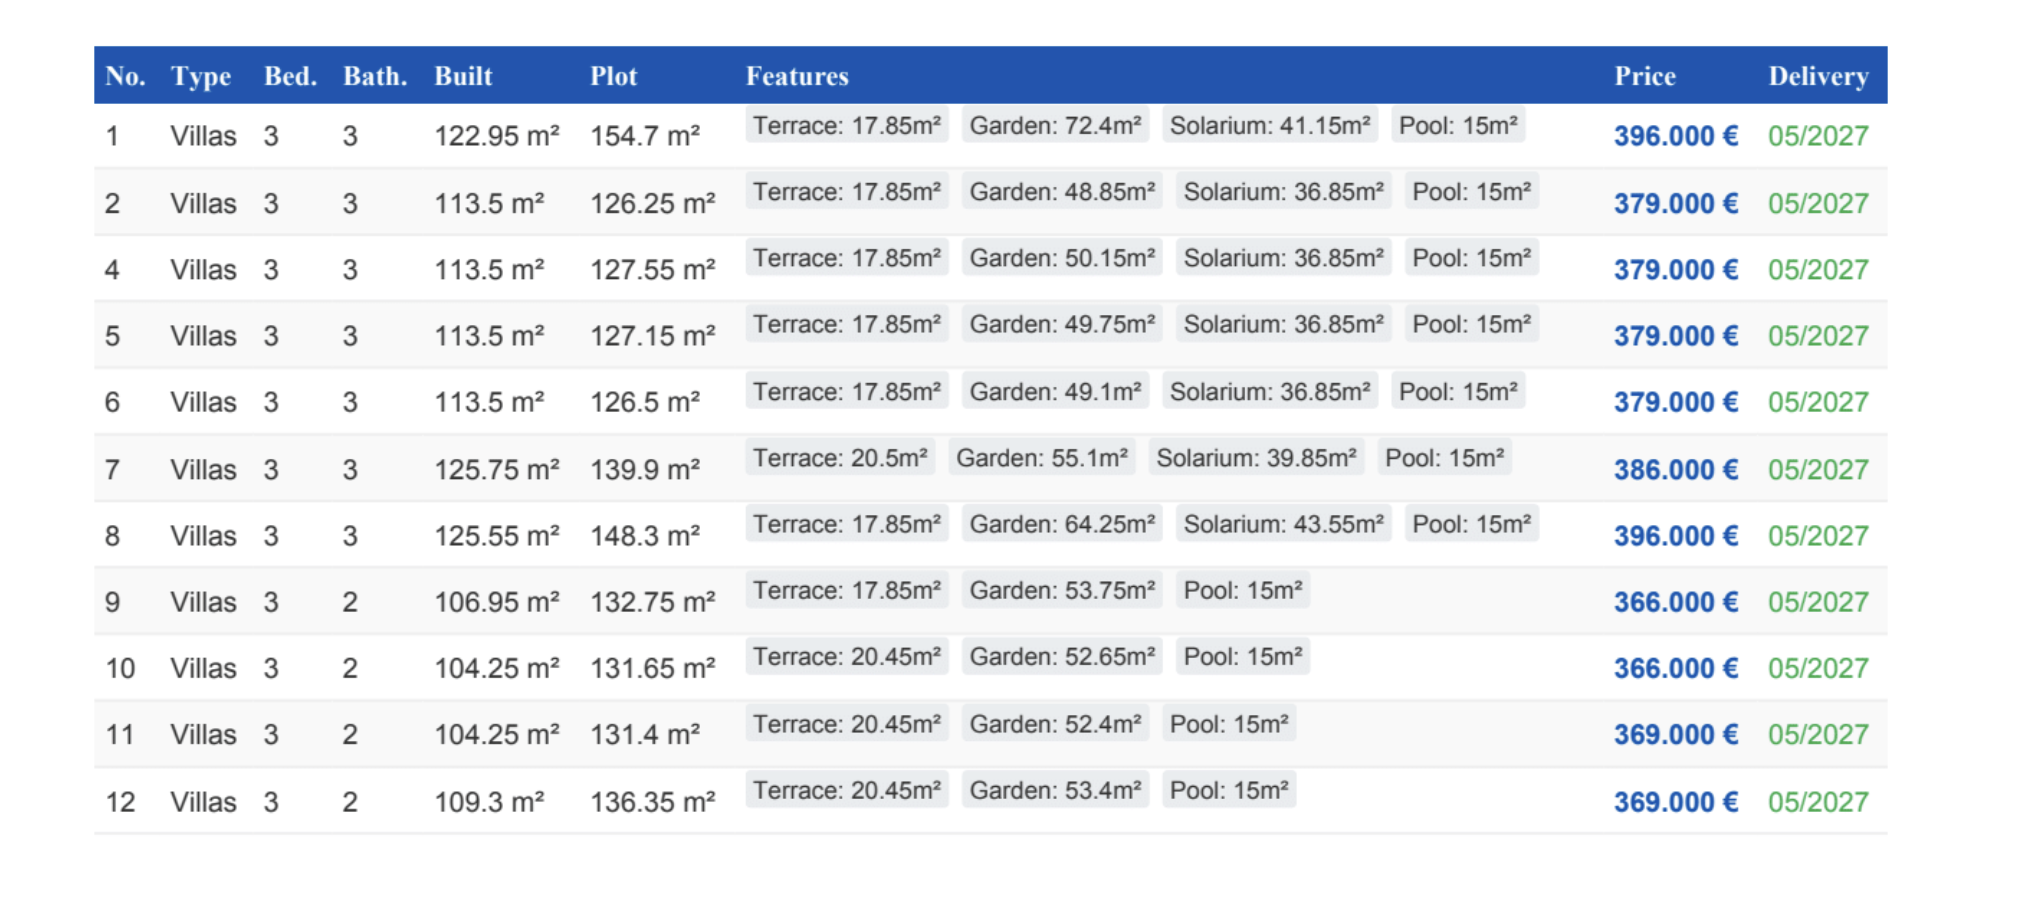
Task: Select the Solarium: 41.15m² feature tag
Action: 1269,126
